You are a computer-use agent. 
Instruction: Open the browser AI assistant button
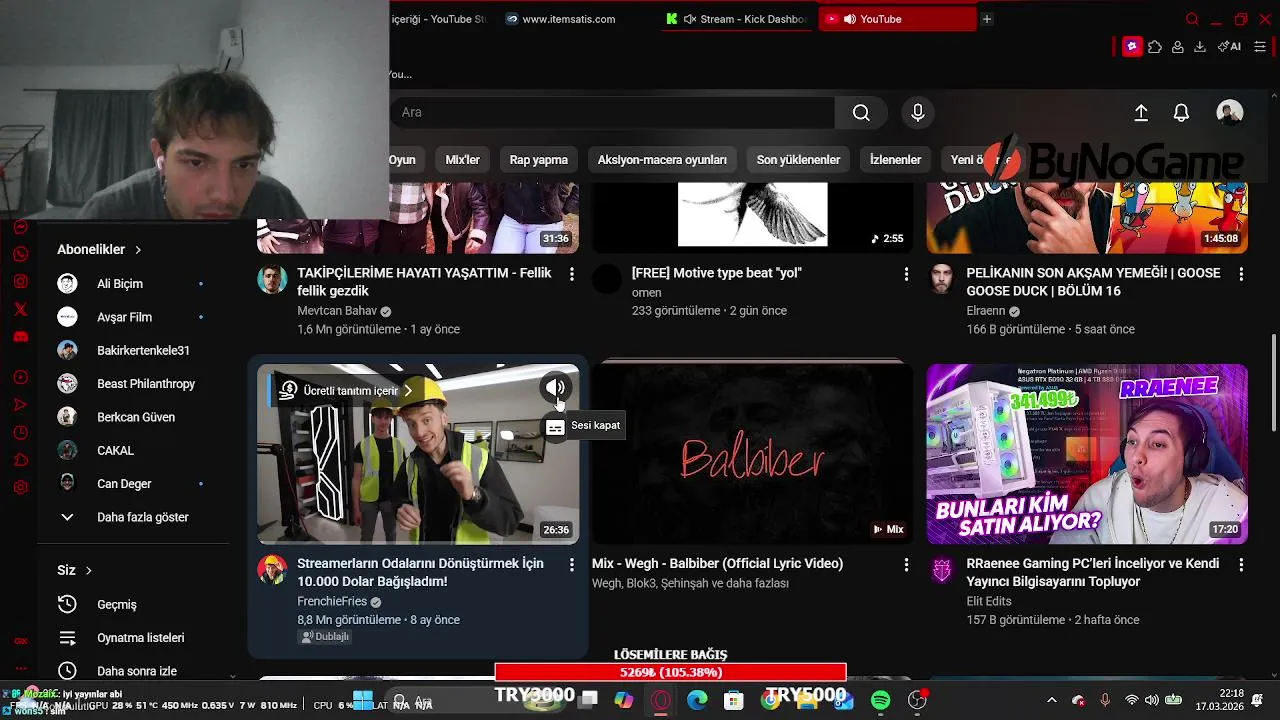pos(1229,47)
